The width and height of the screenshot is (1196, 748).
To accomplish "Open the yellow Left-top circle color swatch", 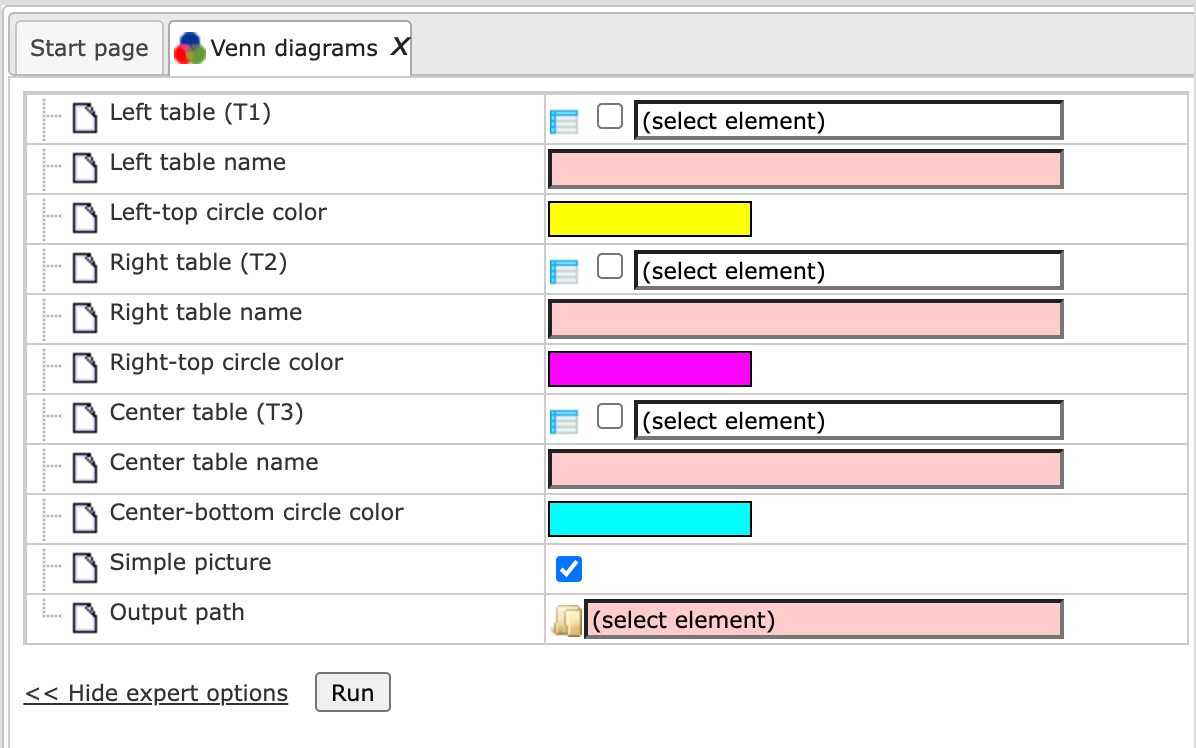I will coord(650,220).
